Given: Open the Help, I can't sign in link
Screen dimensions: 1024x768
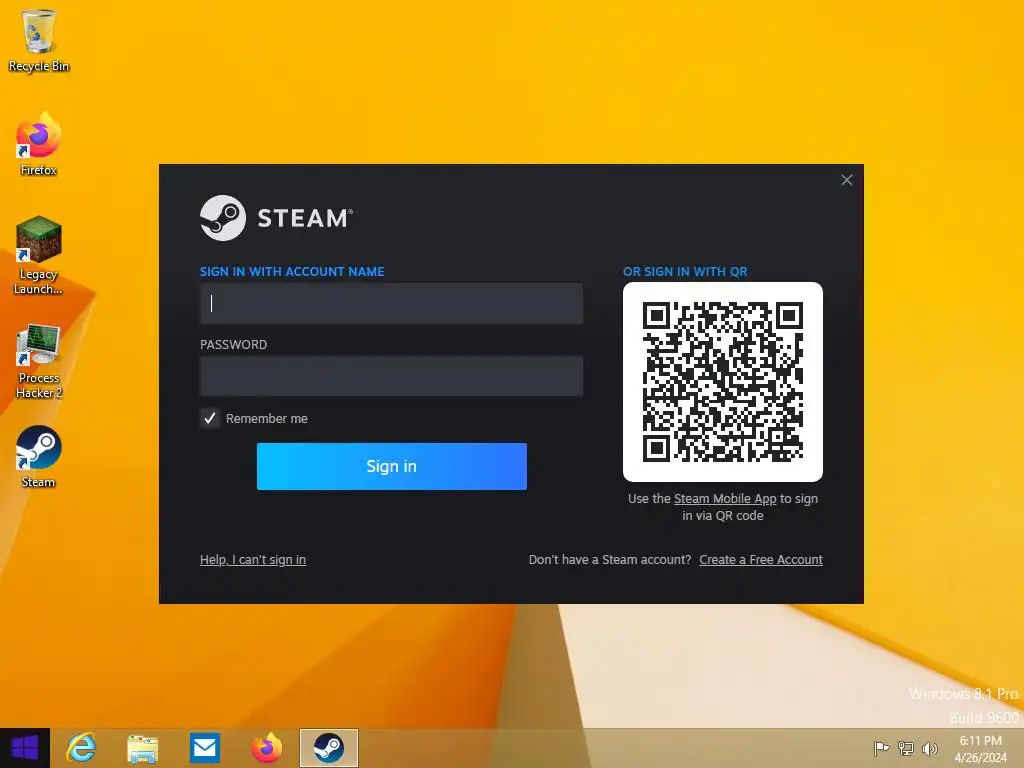Looking at the screenshot, I should (x=253, y=560).
